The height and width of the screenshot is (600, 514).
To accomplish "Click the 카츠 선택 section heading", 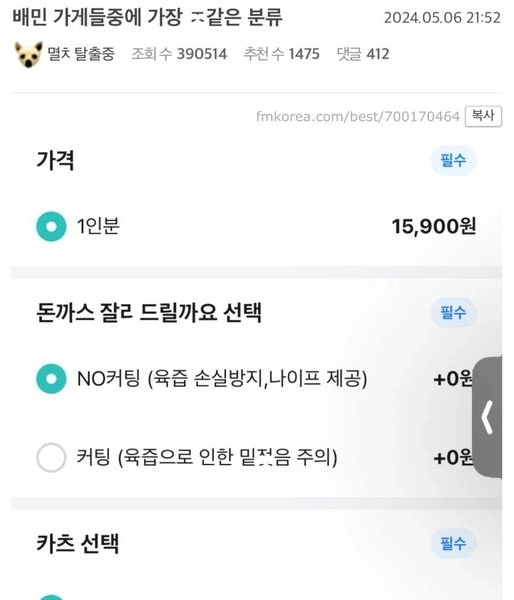I will pyautogui.click(x=78, y=543).
